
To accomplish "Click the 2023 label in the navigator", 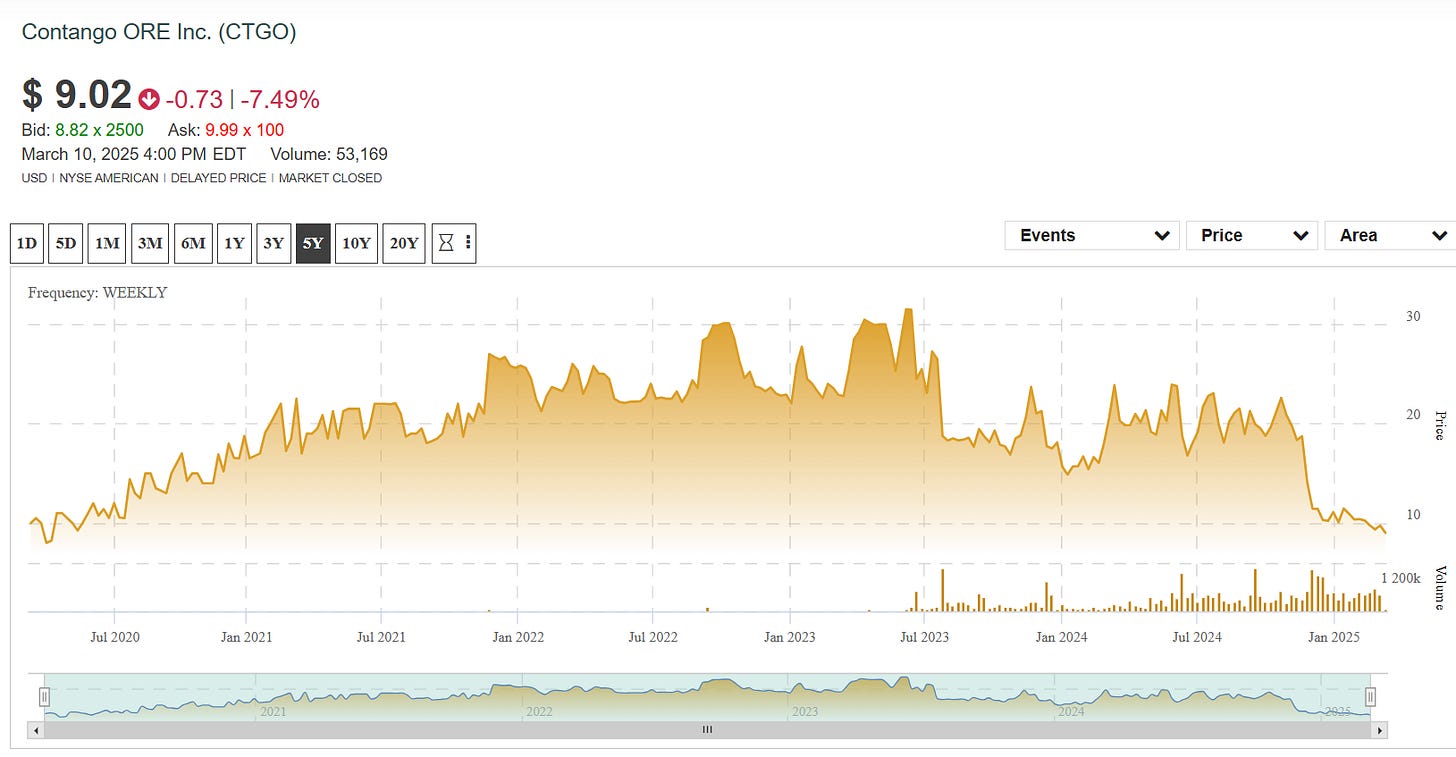I will (x=805, y=712).
